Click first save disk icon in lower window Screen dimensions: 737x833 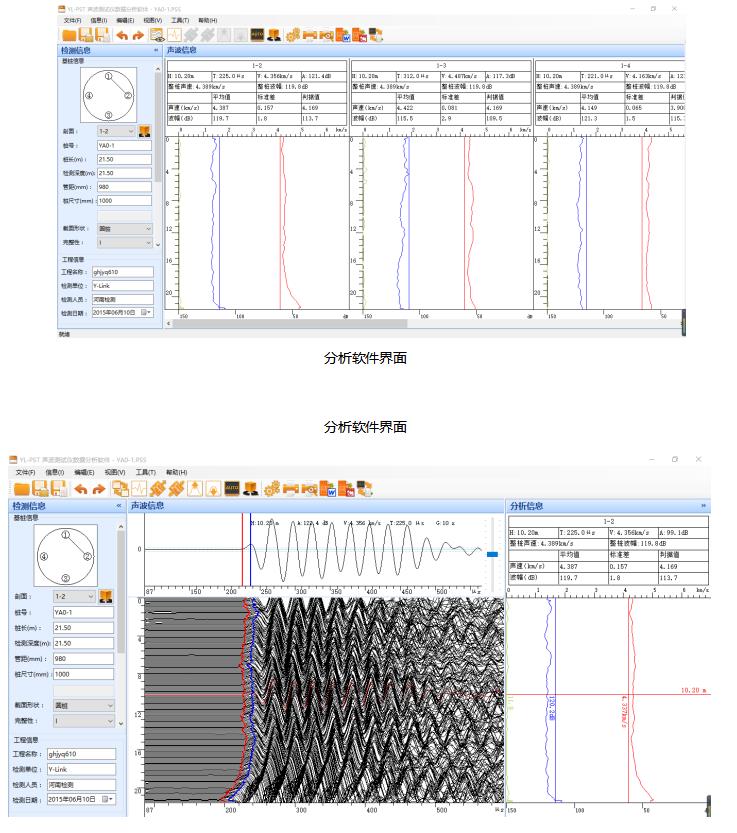pos(40,488)
